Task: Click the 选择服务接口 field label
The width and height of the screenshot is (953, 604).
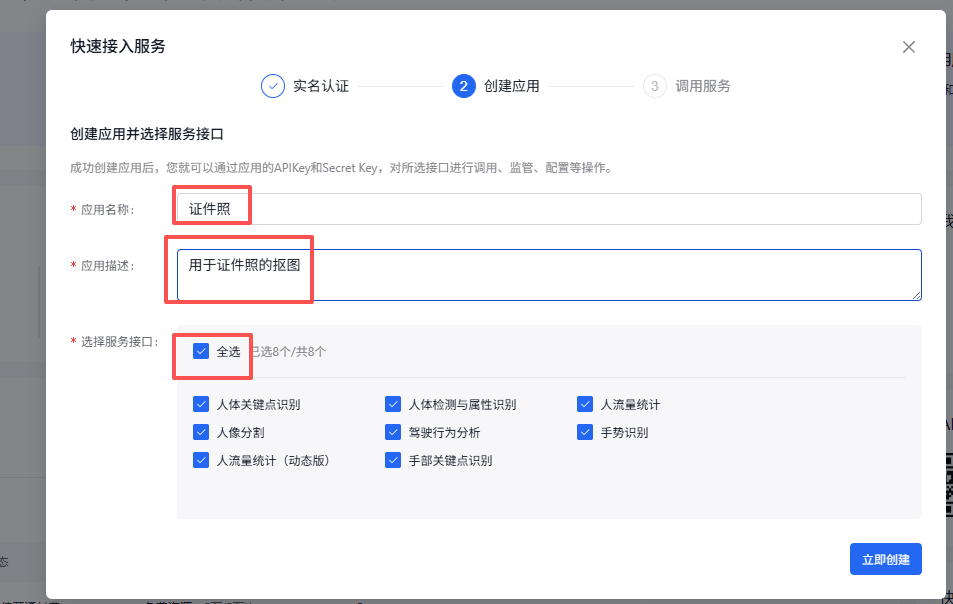Action: tap(120, 342)
